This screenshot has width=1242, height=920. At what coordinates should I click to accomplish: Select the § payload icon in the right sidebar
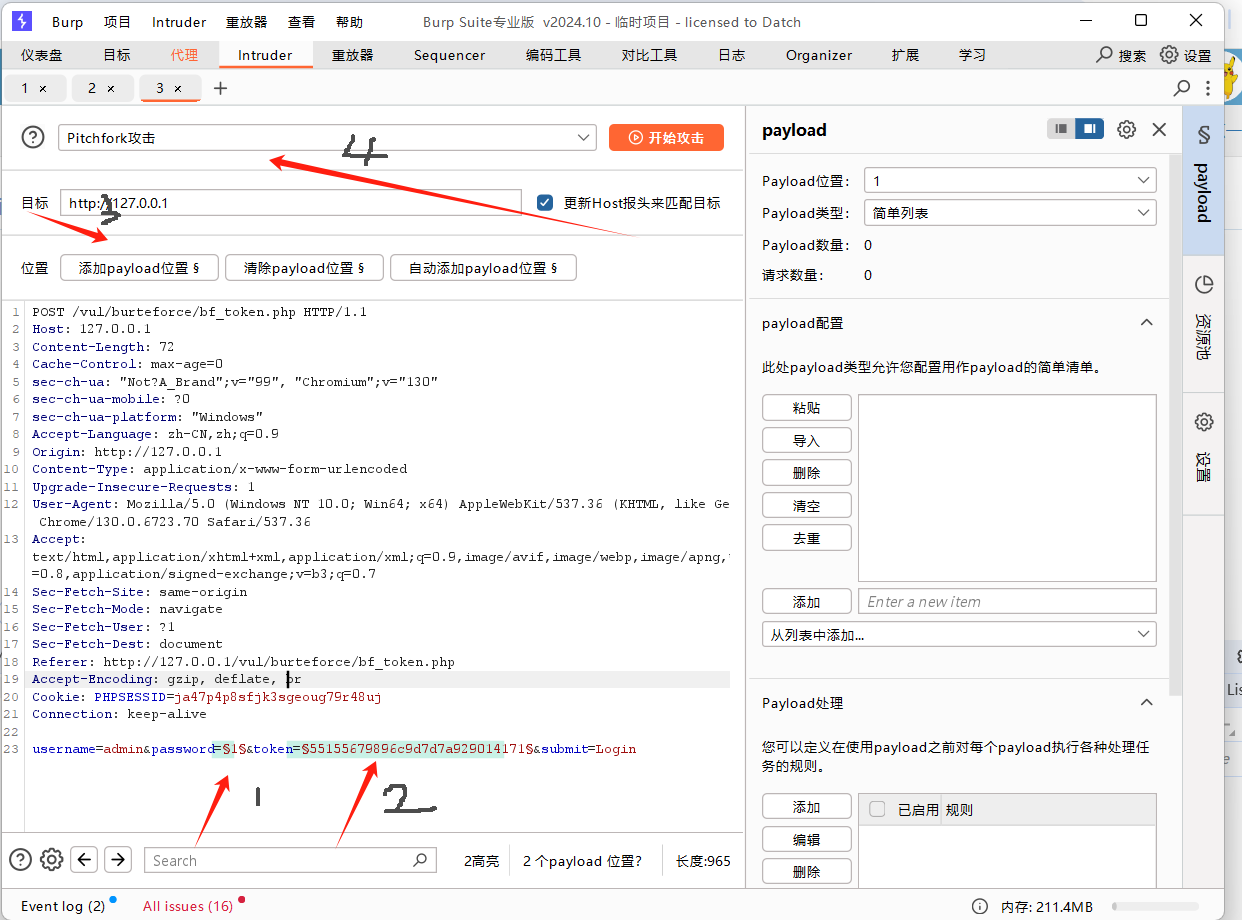[1204, 134]
